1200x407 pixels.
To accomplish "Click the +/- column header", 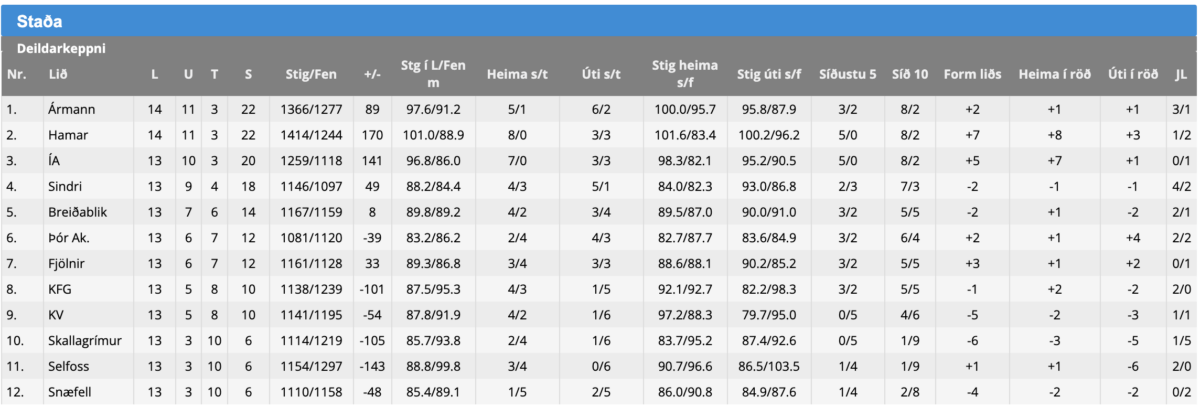I will pos(373,75).
